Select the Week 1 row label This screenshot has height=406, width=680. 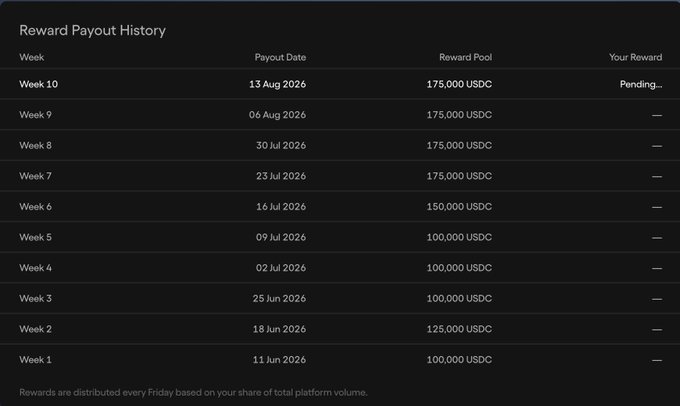tap(35, 360)
